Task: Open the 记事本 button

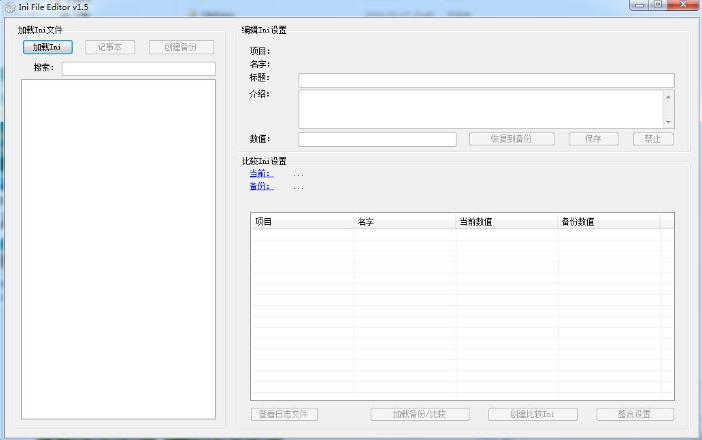Action: 110,47
